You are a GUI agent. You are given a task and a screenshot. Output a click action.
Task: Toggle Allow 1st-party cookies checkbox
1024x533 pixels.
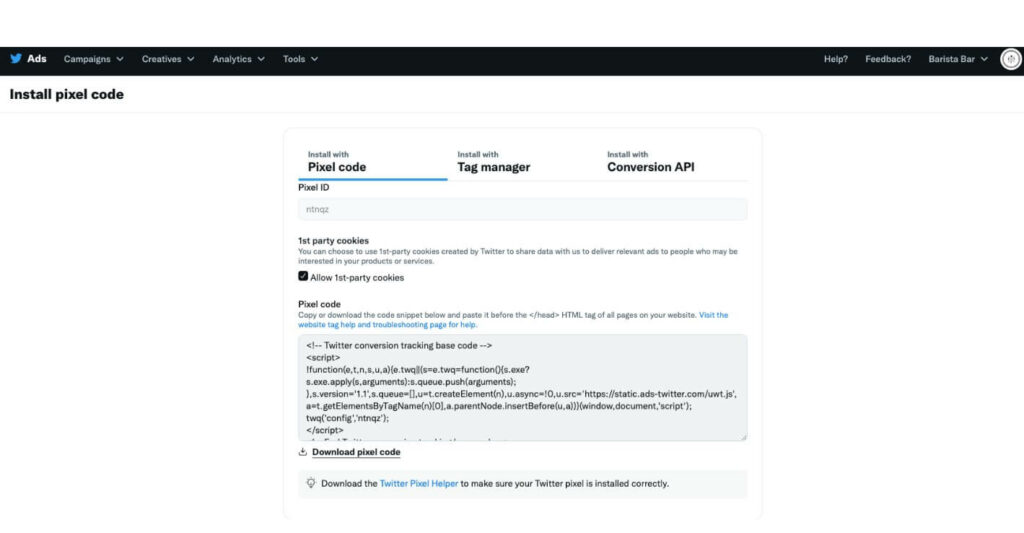click(x=303, y=277)
